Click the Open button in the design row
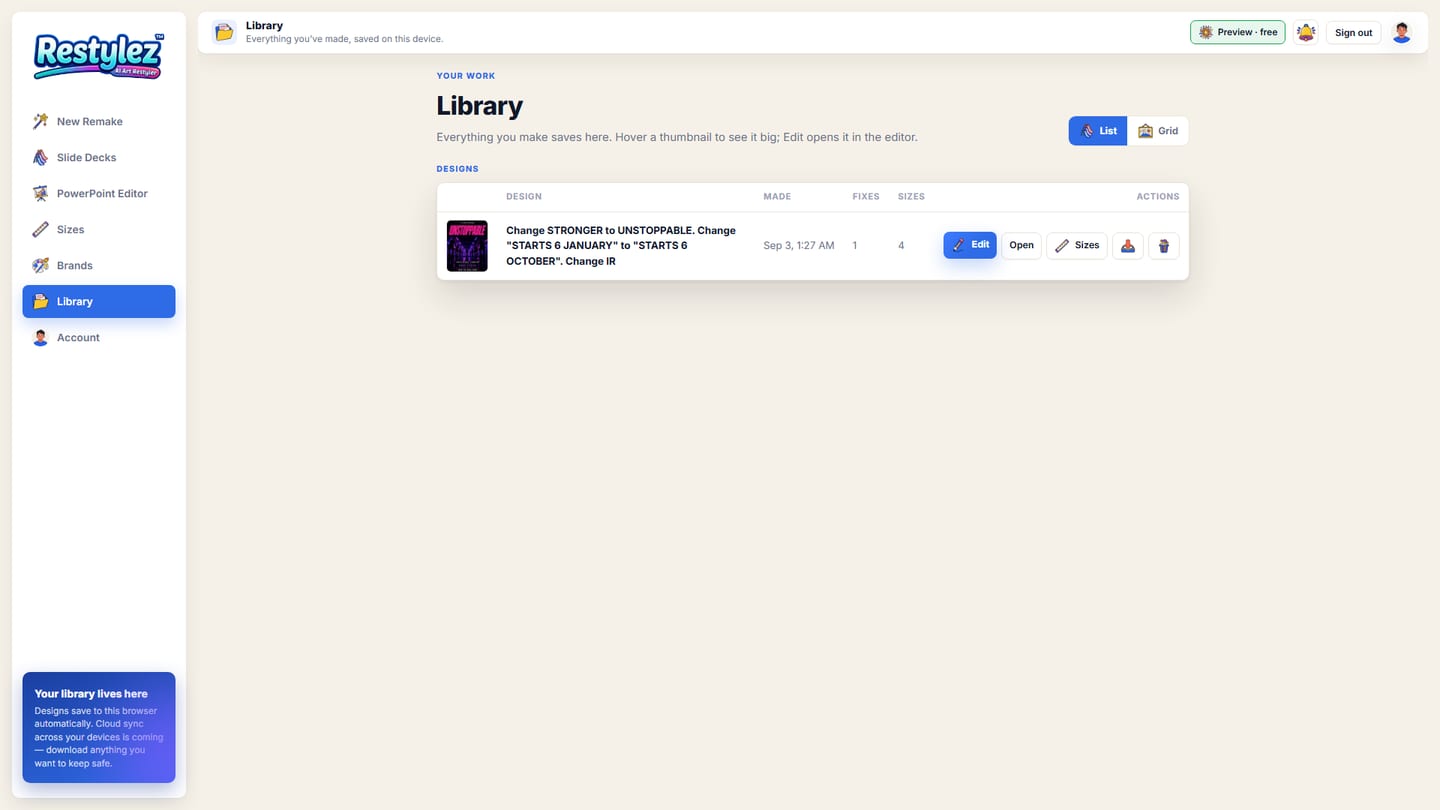The width and height of the screenshot is (1440, 810). (1021, 245)
